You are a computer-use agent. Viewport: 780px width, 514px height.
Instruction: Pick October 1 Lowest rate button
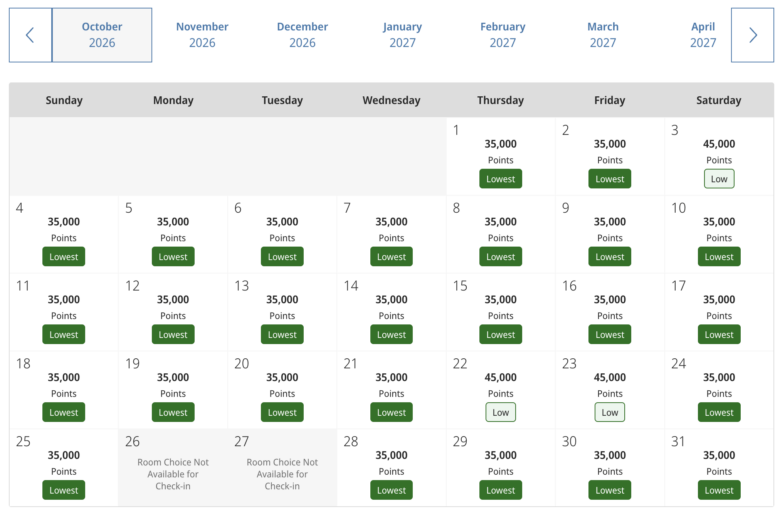[500, 179]
